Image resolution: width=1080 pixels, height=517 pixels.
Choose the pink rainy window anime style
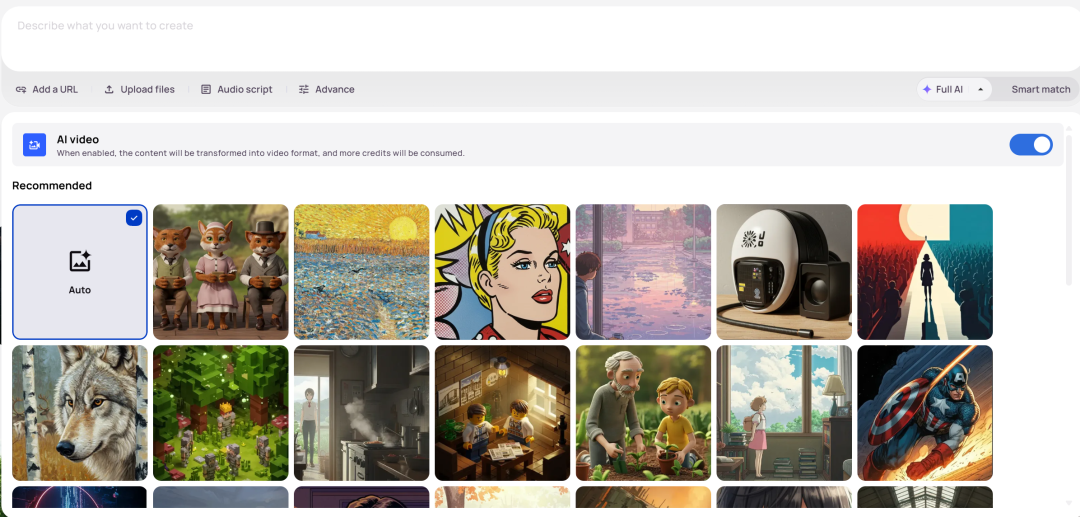643,272
